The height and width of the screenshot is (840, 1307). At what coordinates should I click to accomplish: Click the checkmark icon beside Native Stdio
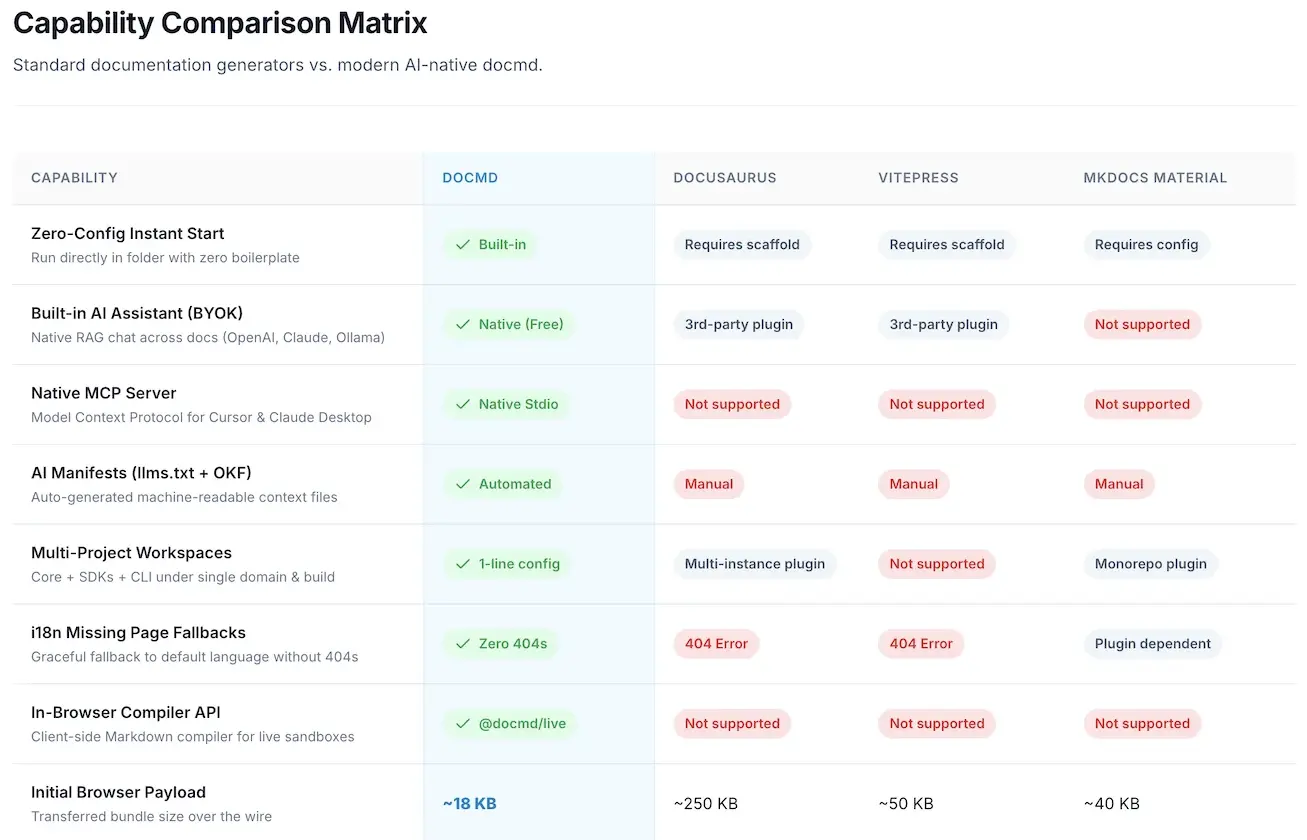(463, 404)
